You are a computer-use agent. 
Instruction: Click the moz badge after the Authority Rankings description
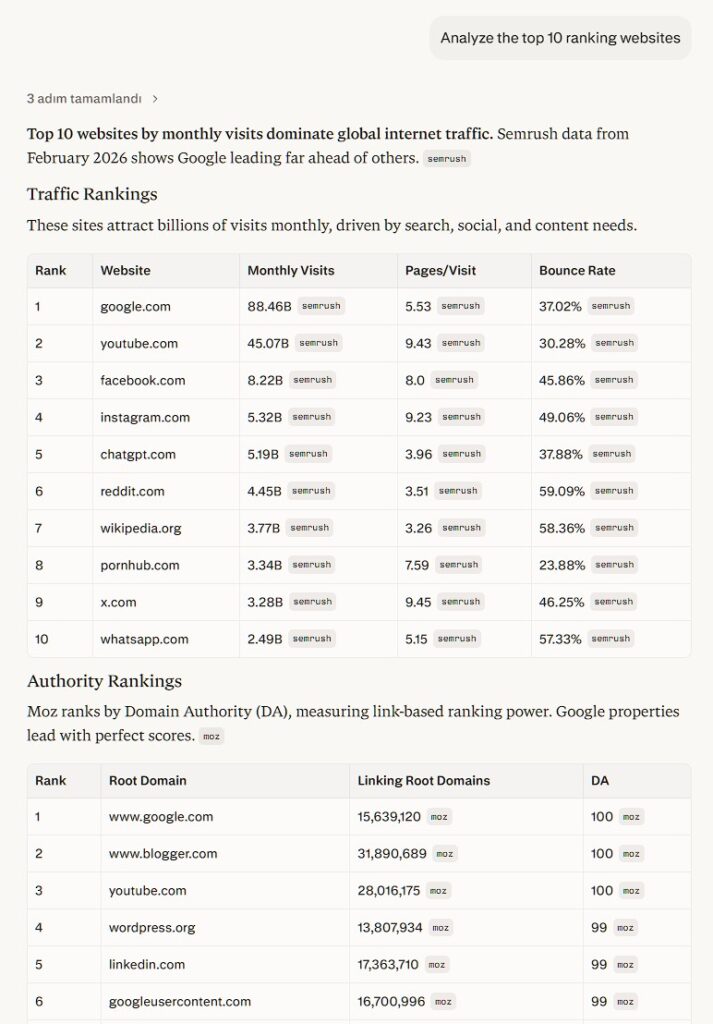pyautogui.click(x=211, y=736)
